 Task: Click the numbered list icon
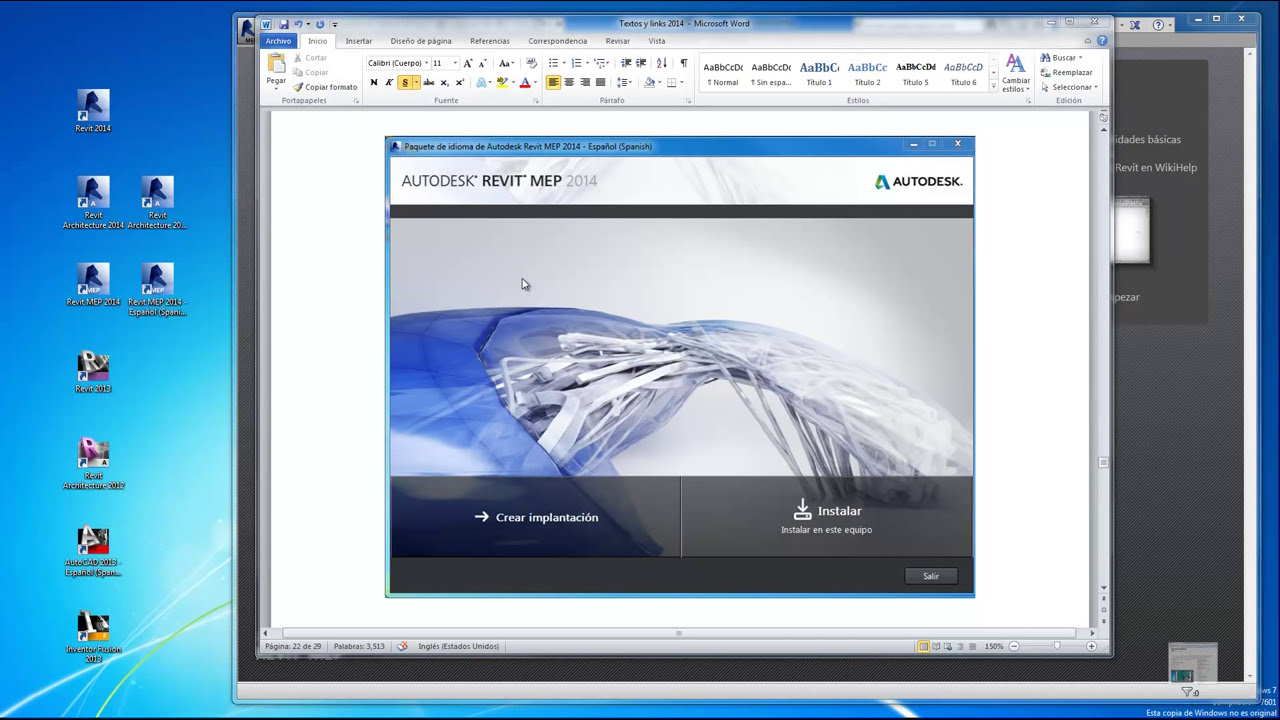click(x=577, y=63)
